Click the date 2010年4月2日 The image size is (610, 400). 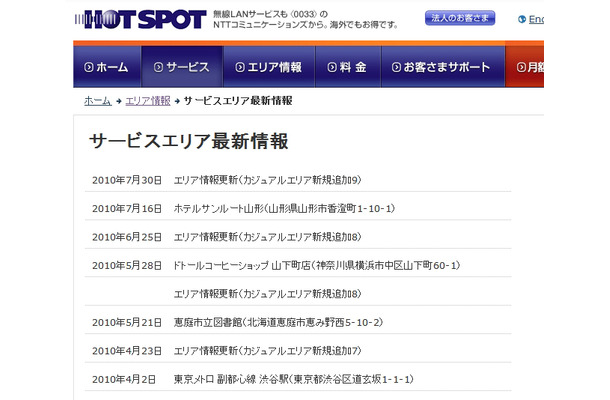[x=124, y=379]
